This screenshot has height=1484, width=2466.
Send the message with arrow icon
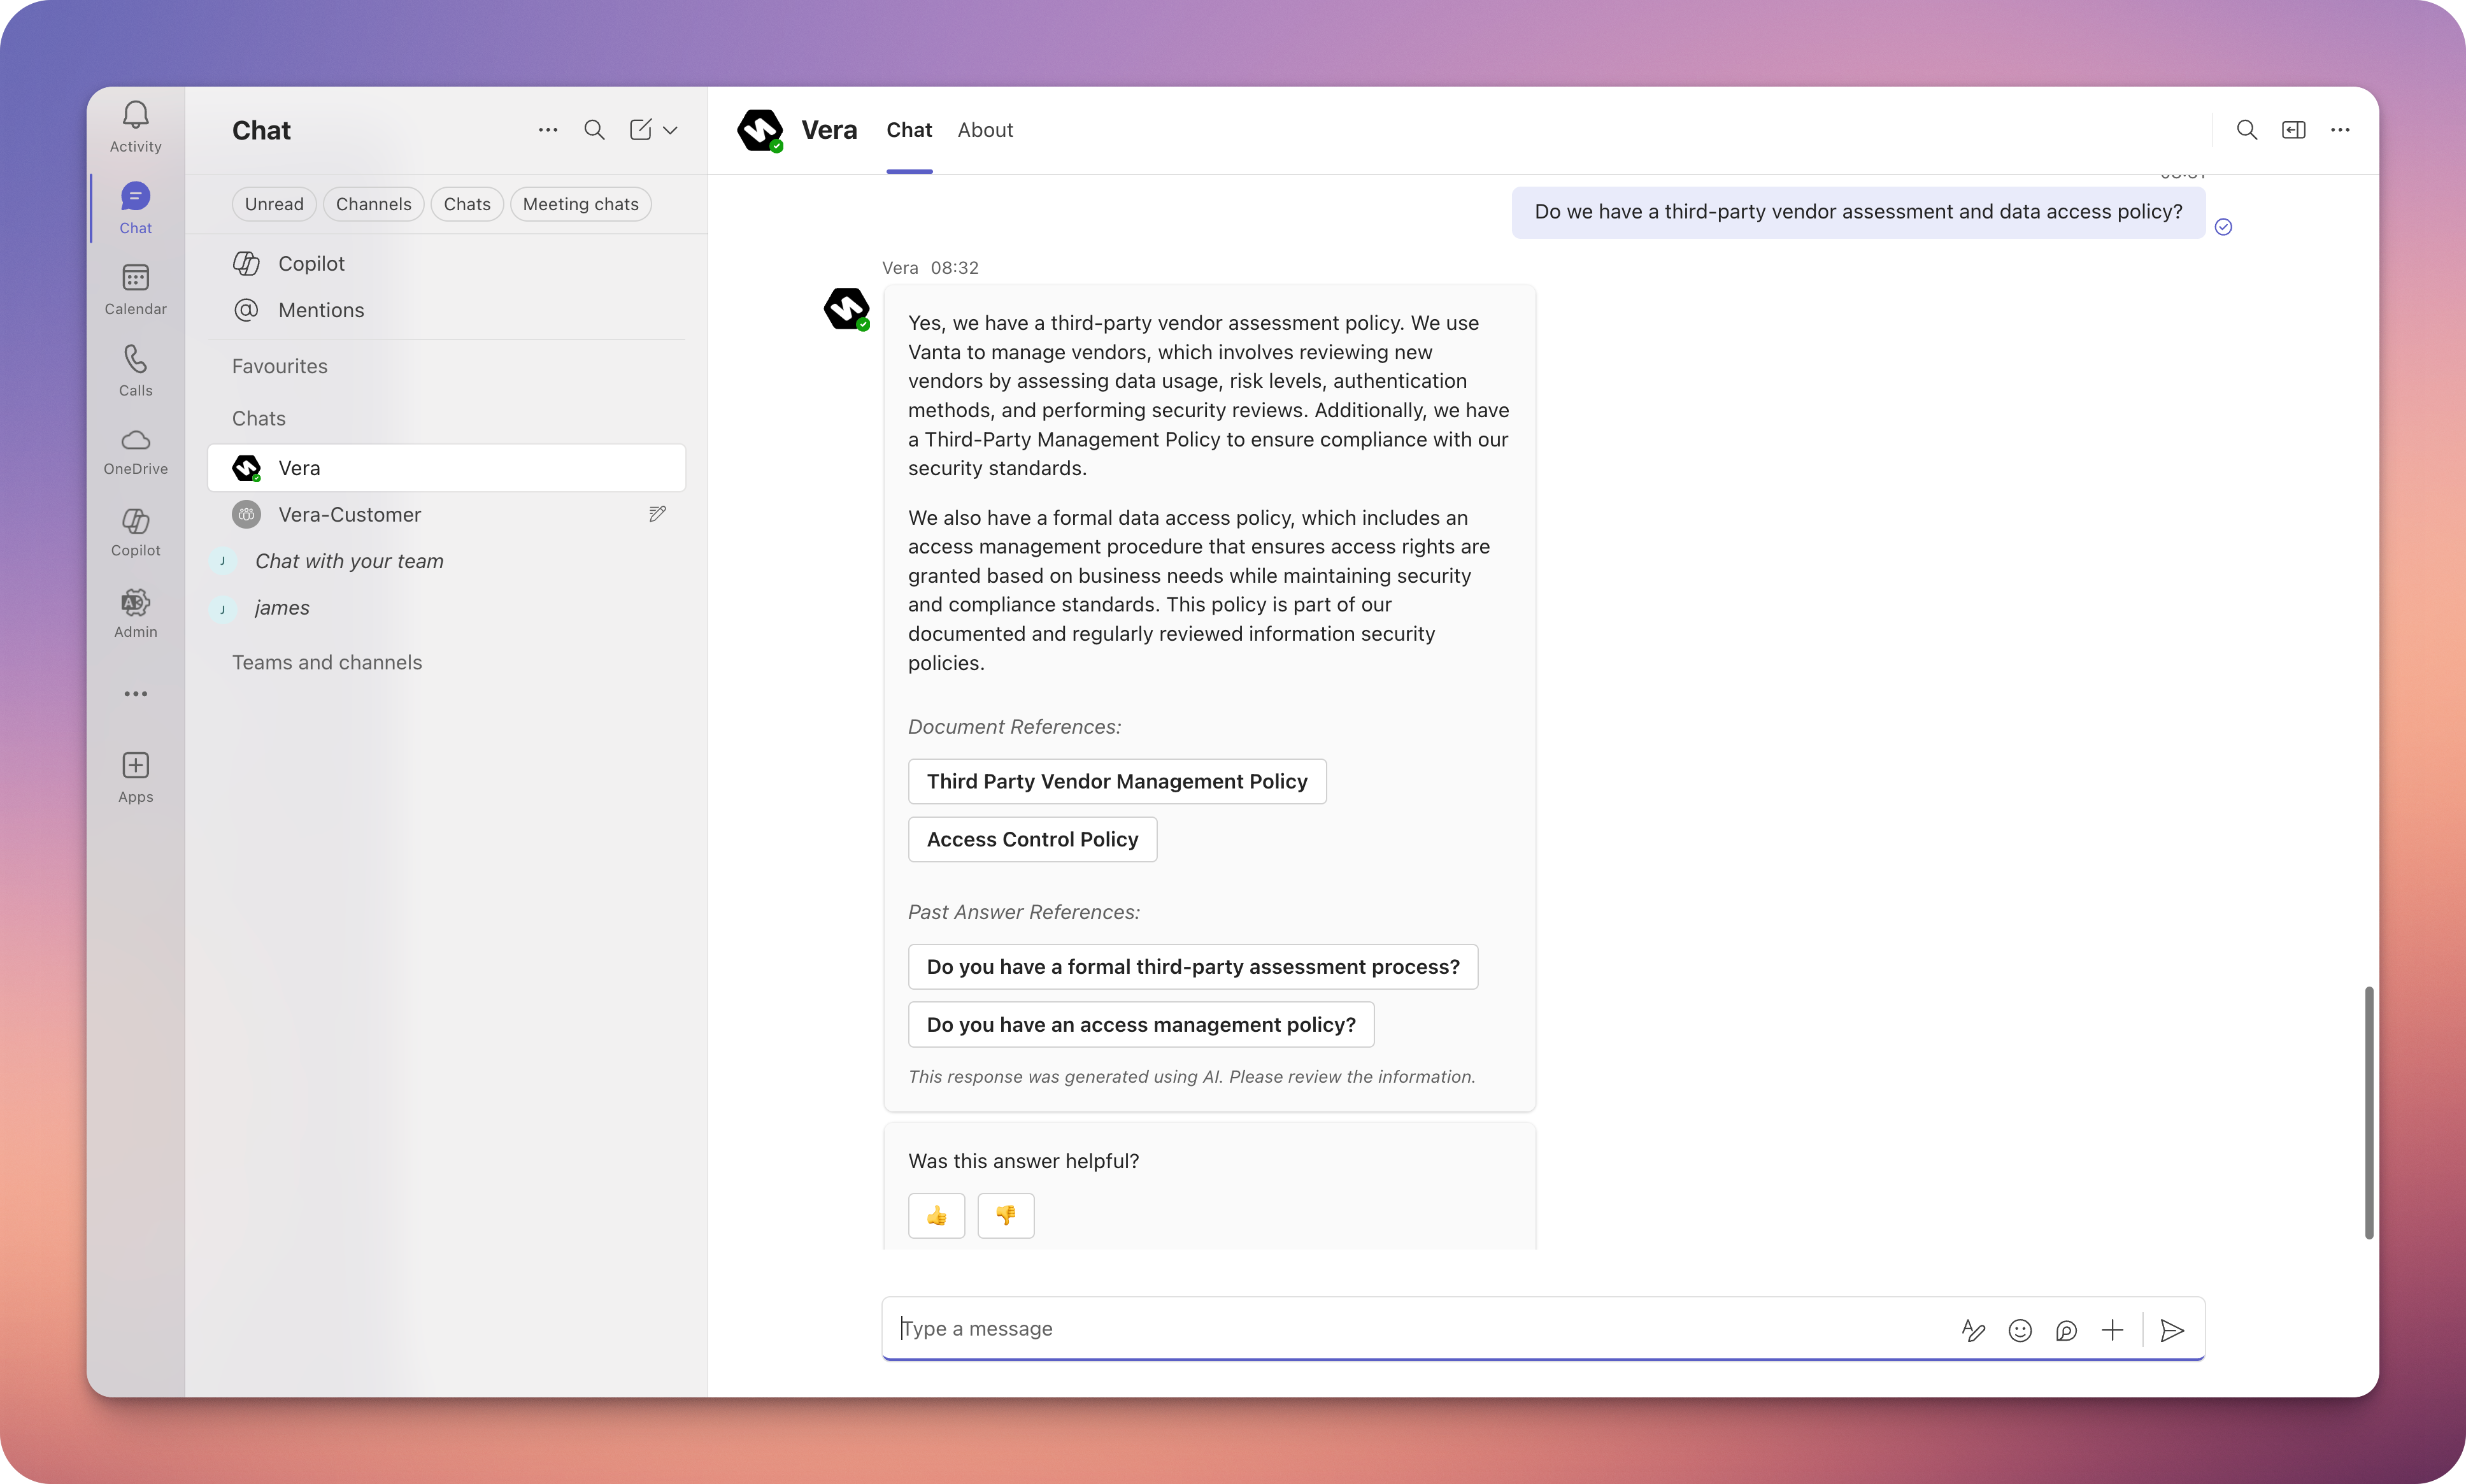(2171, 1330)
